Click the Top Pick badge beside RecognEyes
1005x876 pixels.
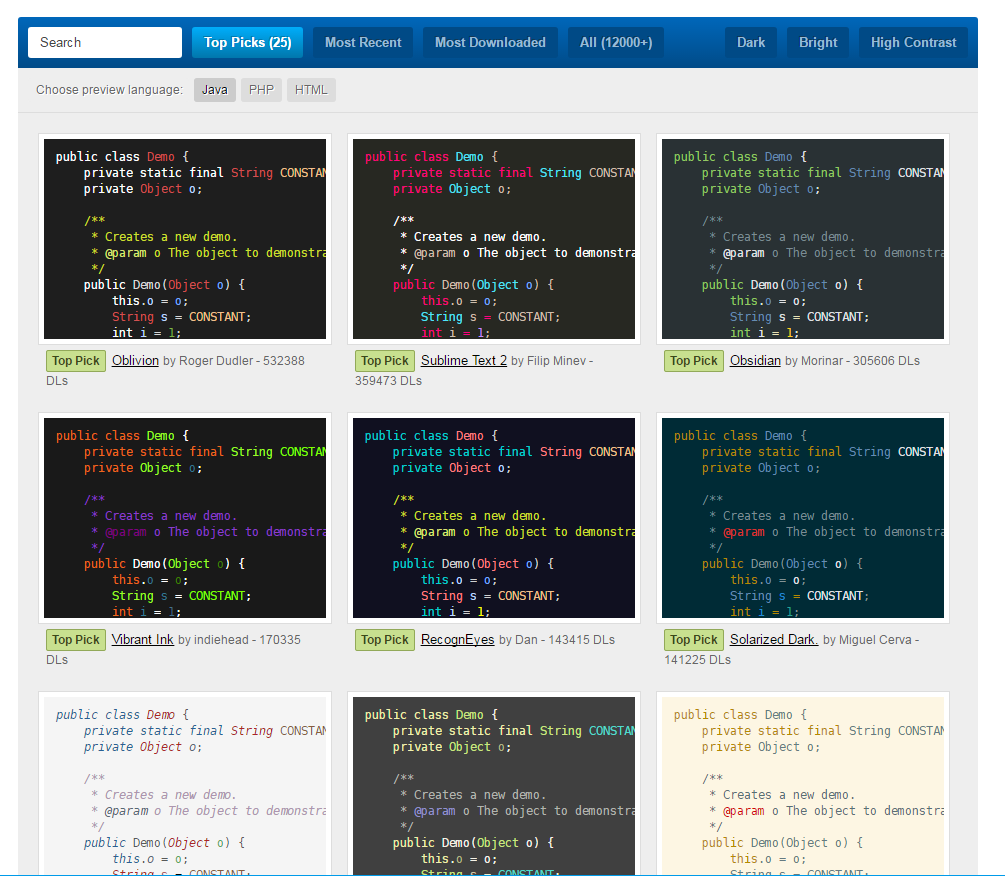[385, 640]
